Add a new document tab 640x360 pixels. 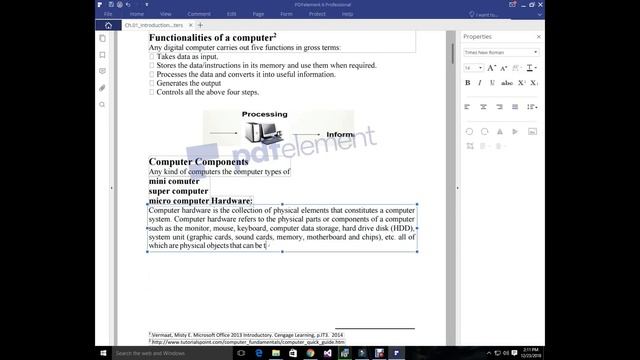pyautogui.click(x=200, y=25)
